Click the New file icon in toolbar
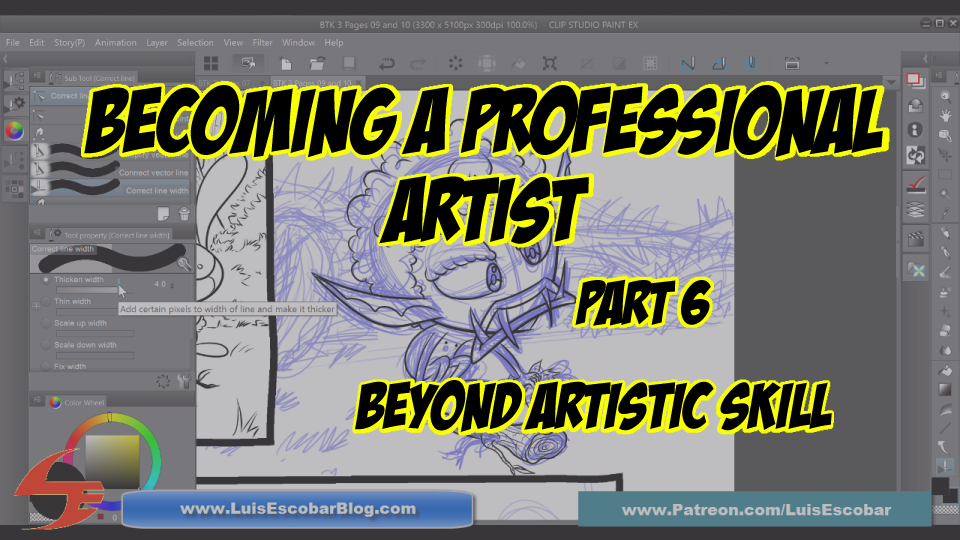The image size is (960, 540). click(285, 63)
